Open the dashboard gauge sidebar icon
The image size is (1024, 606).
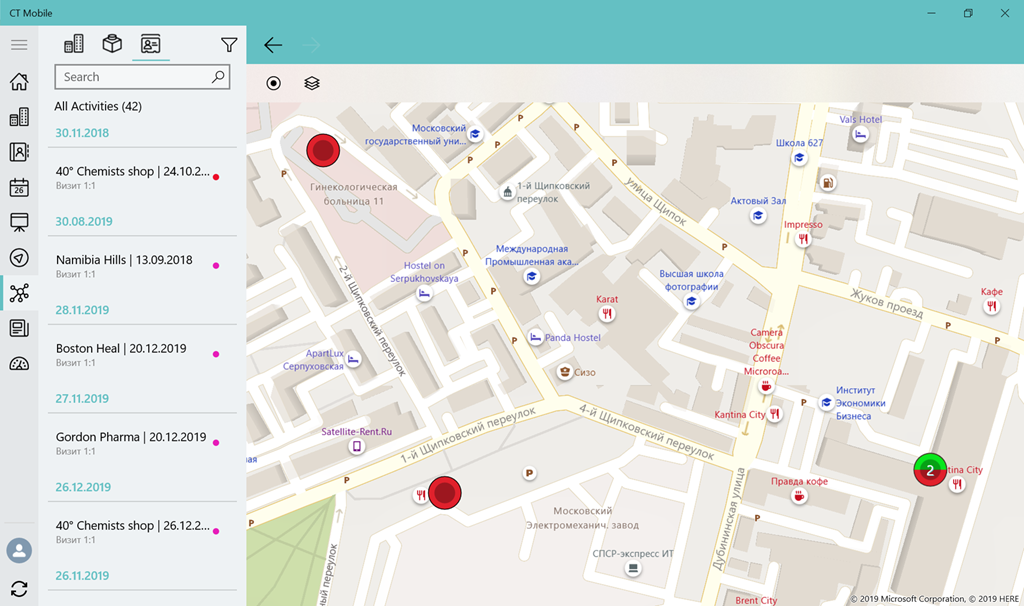click(x=19, y=363)
